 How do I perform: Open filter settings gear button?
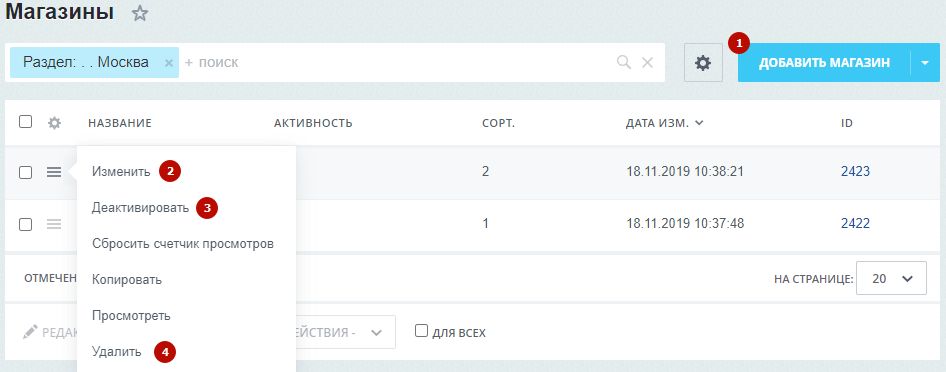point(703,62)
